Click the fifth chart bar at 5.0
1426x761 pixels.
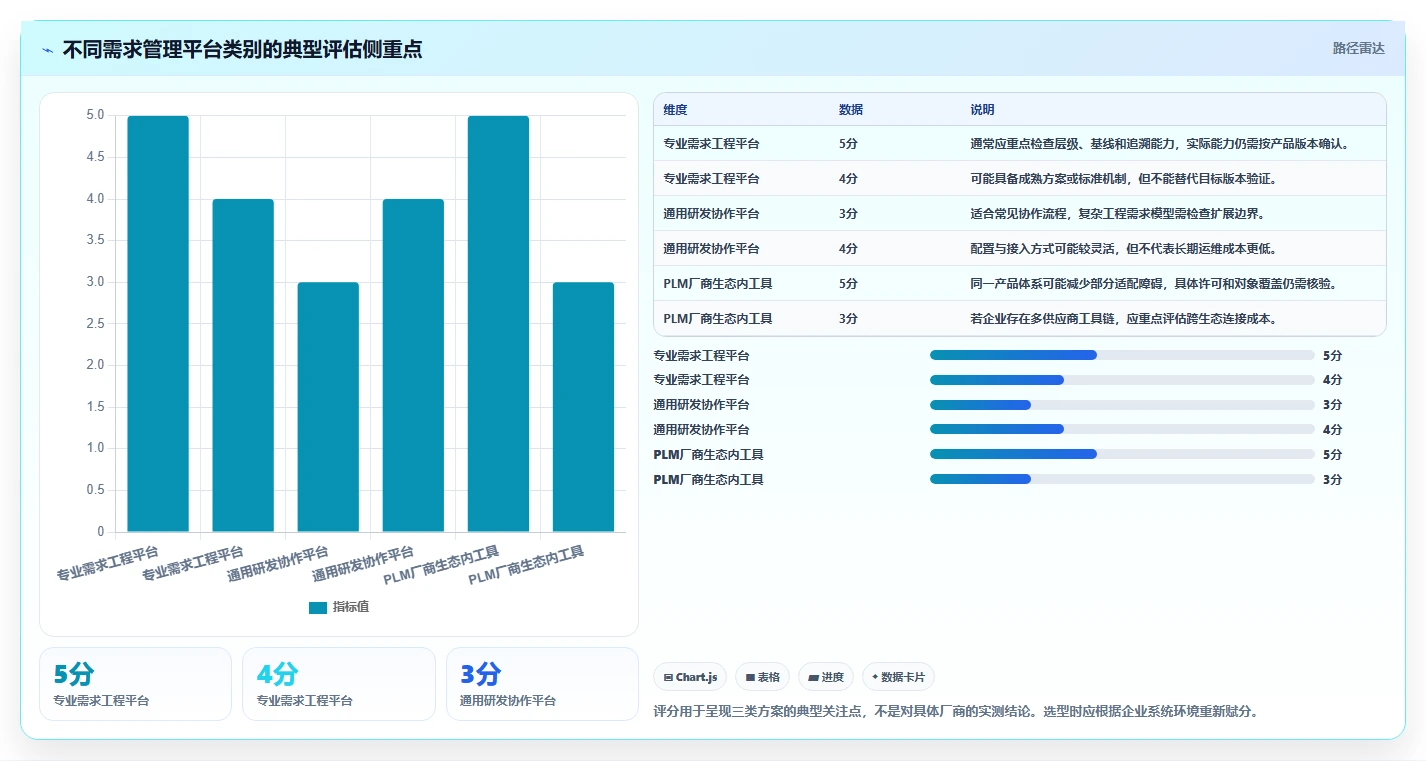498,324
